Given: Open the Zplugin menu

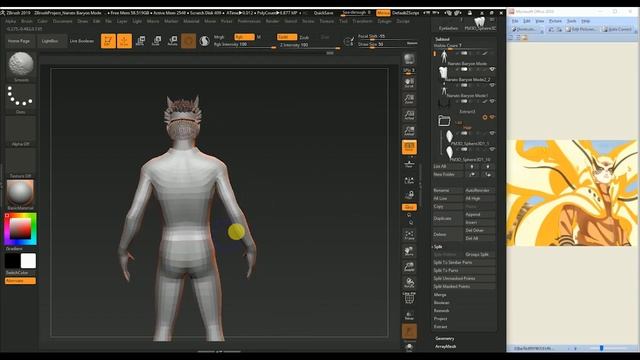Looking at the screenshot, I should [x=384, y=21].
